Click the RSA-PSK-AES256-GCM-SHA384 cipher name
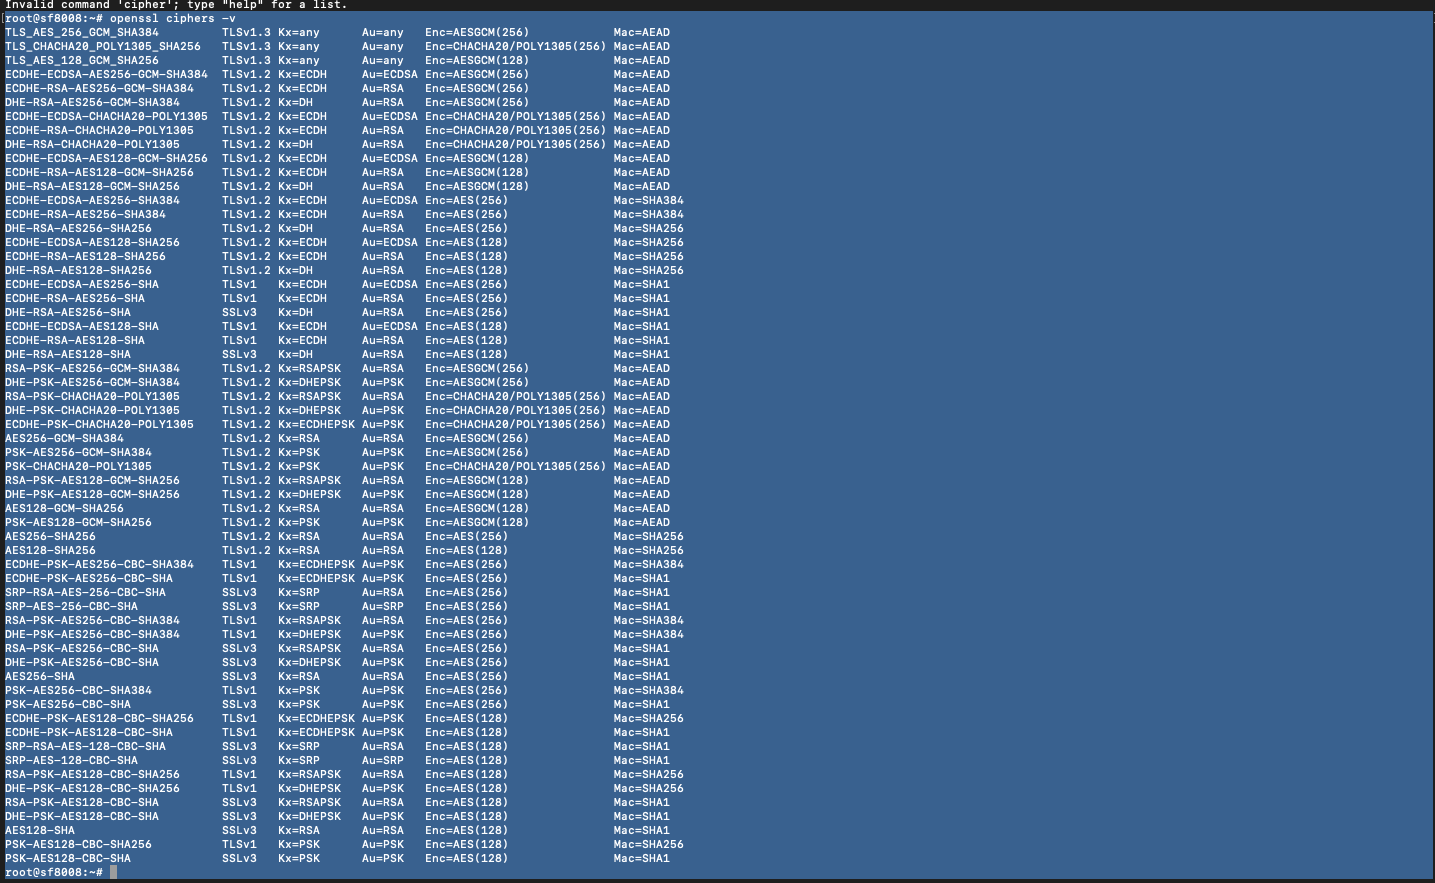This screenshot has width=1435, height=883. [92, 368]
